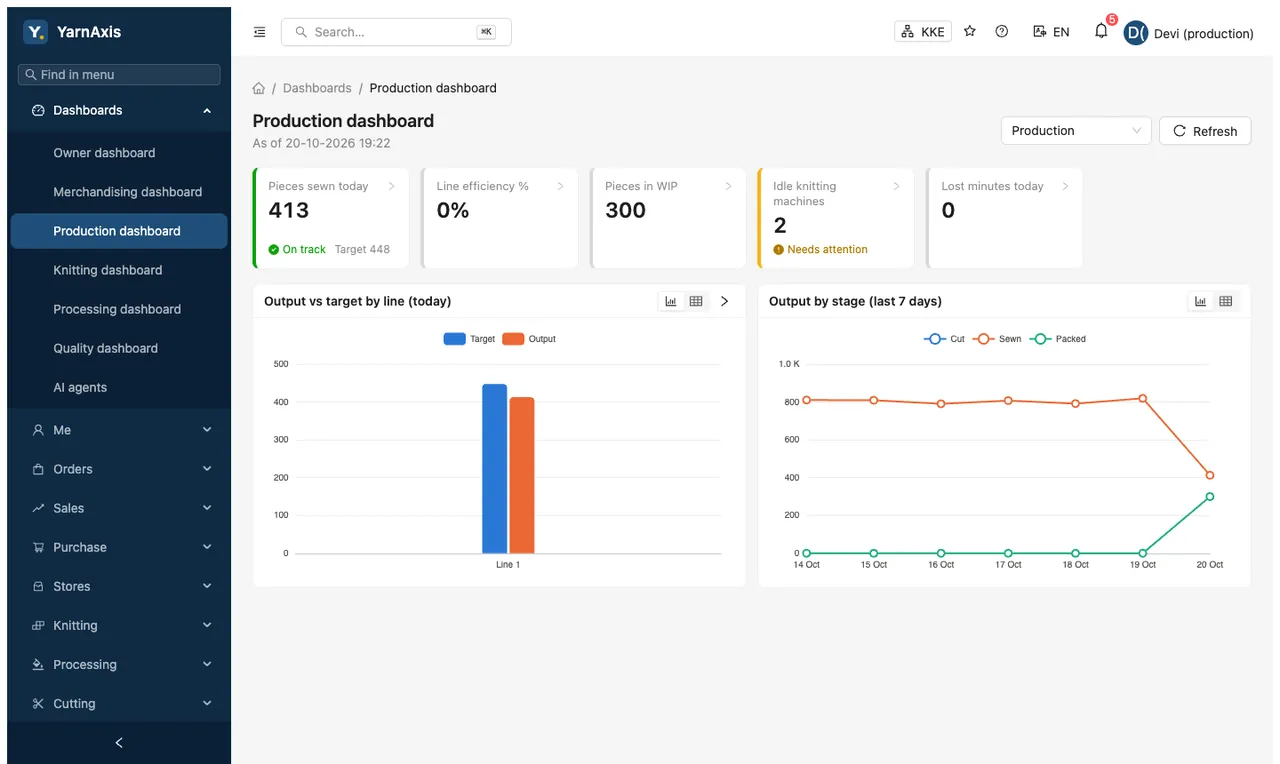Expand the Cutting menu group
This screenshot has width=1280, height=764.
click(x=119, y=703)
